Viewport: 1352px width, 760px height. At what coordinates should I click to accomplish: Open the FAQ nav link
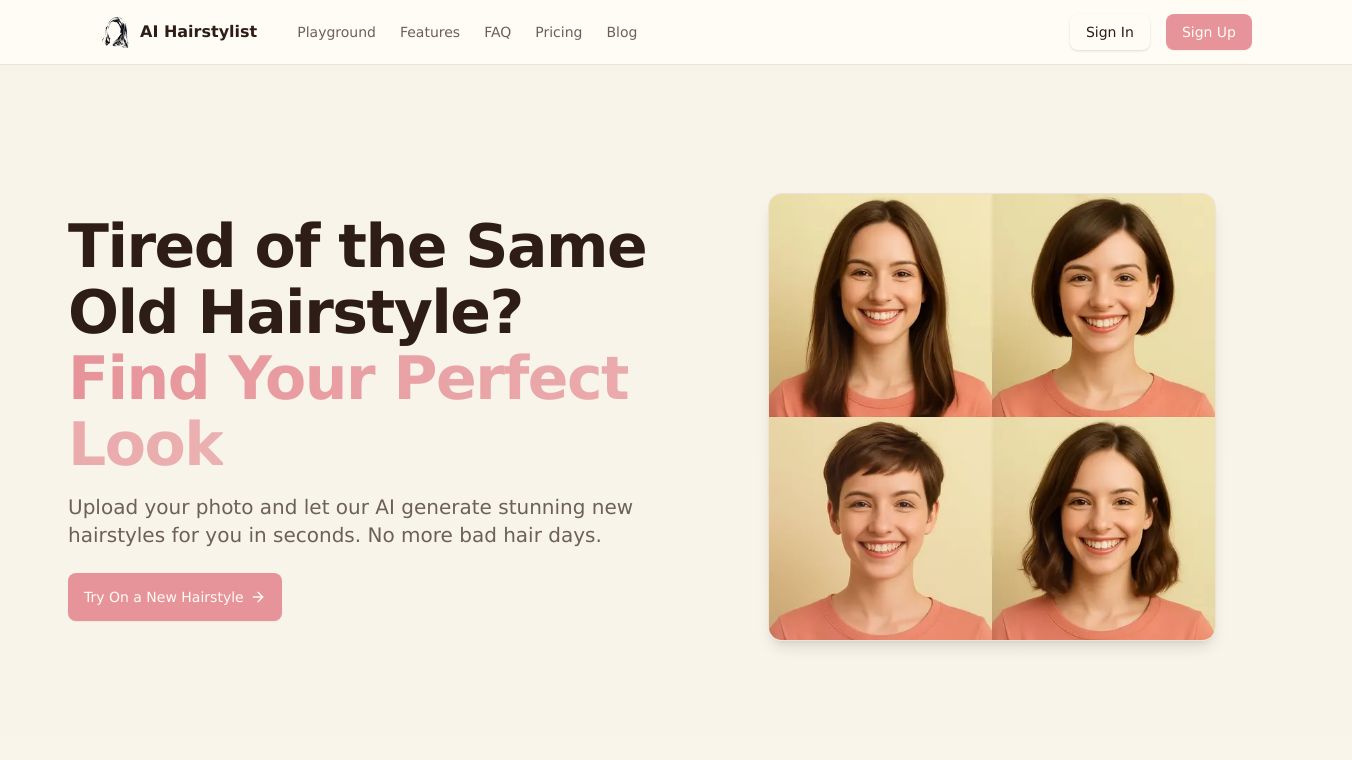497,32
